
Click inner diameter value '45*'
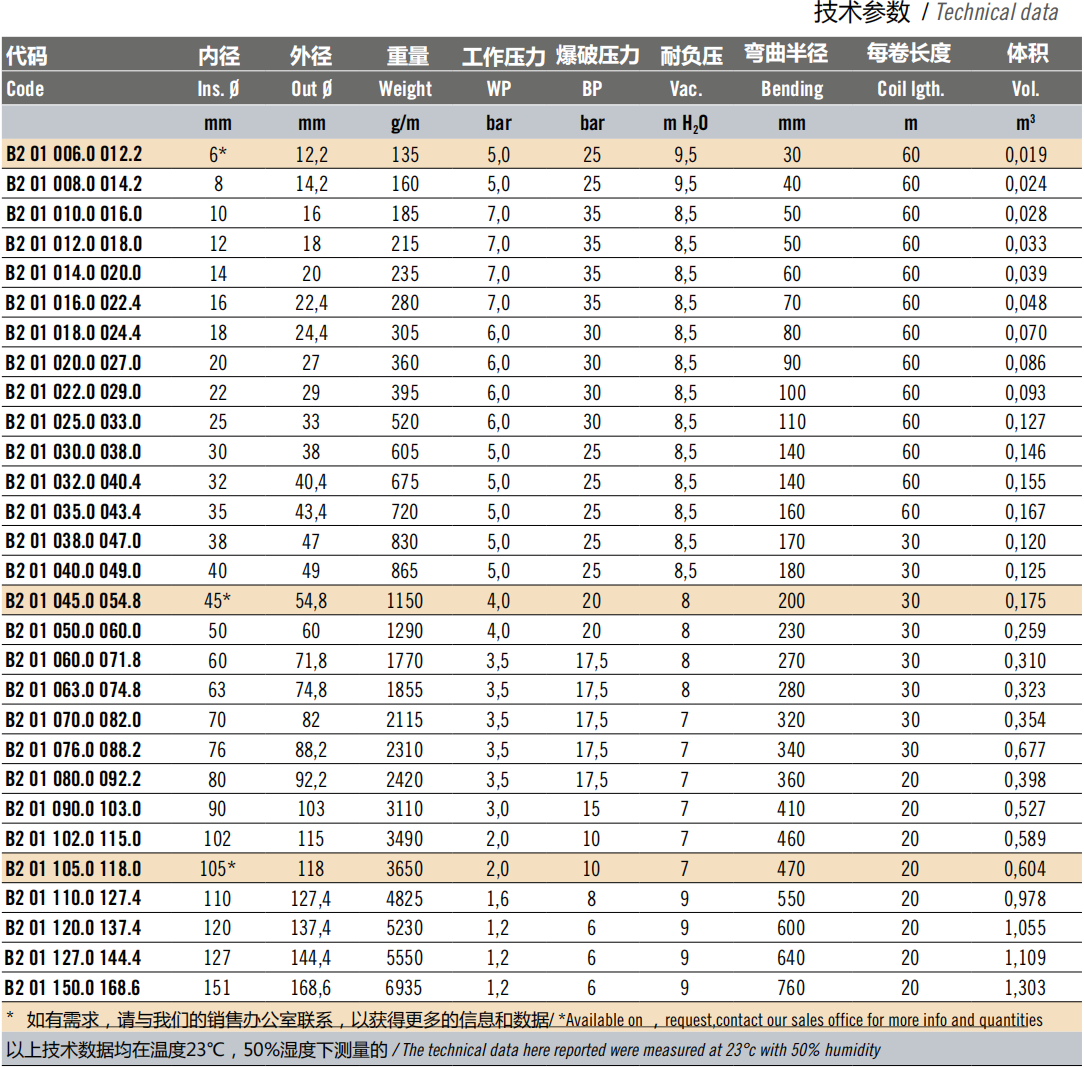point(218,601)
